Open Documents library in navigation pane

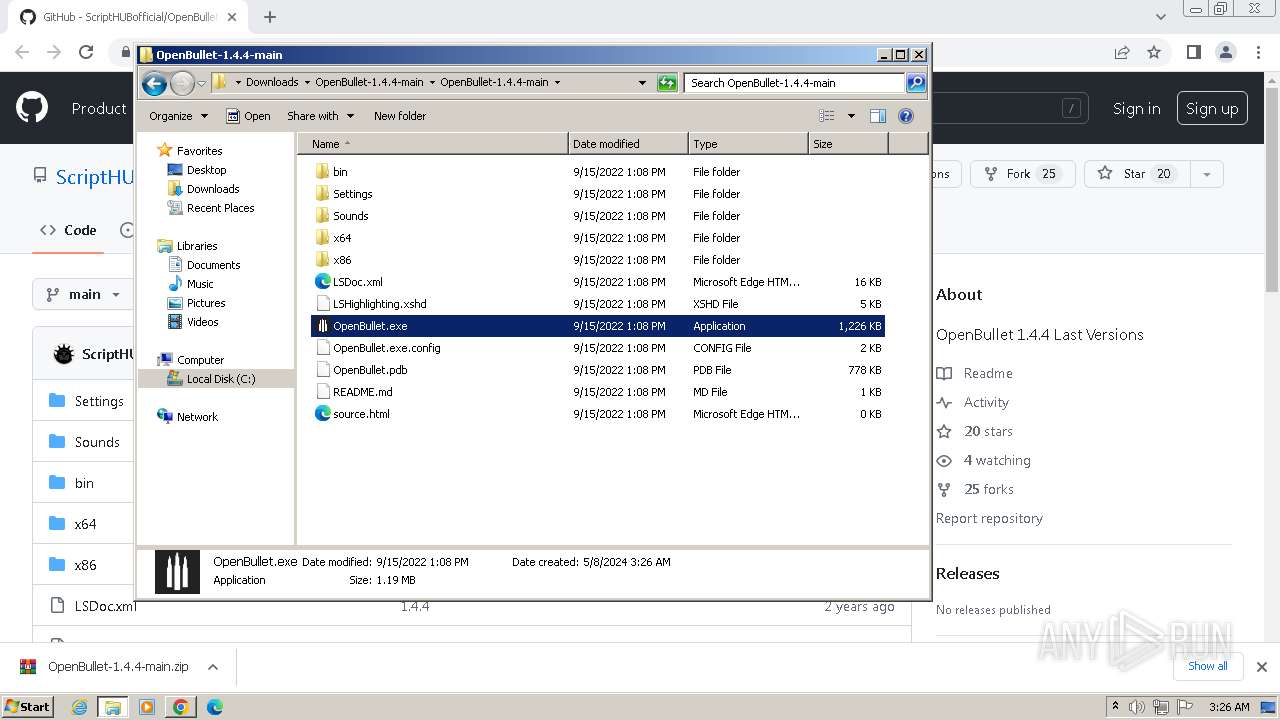213,265
